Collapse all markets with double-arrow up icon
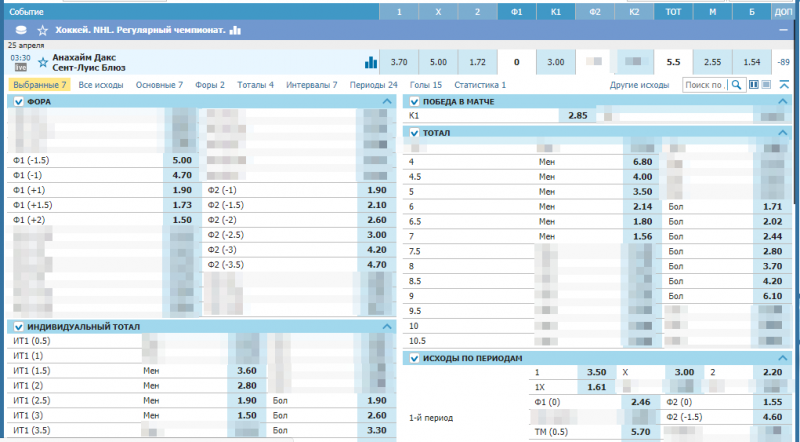 [784, 86]
